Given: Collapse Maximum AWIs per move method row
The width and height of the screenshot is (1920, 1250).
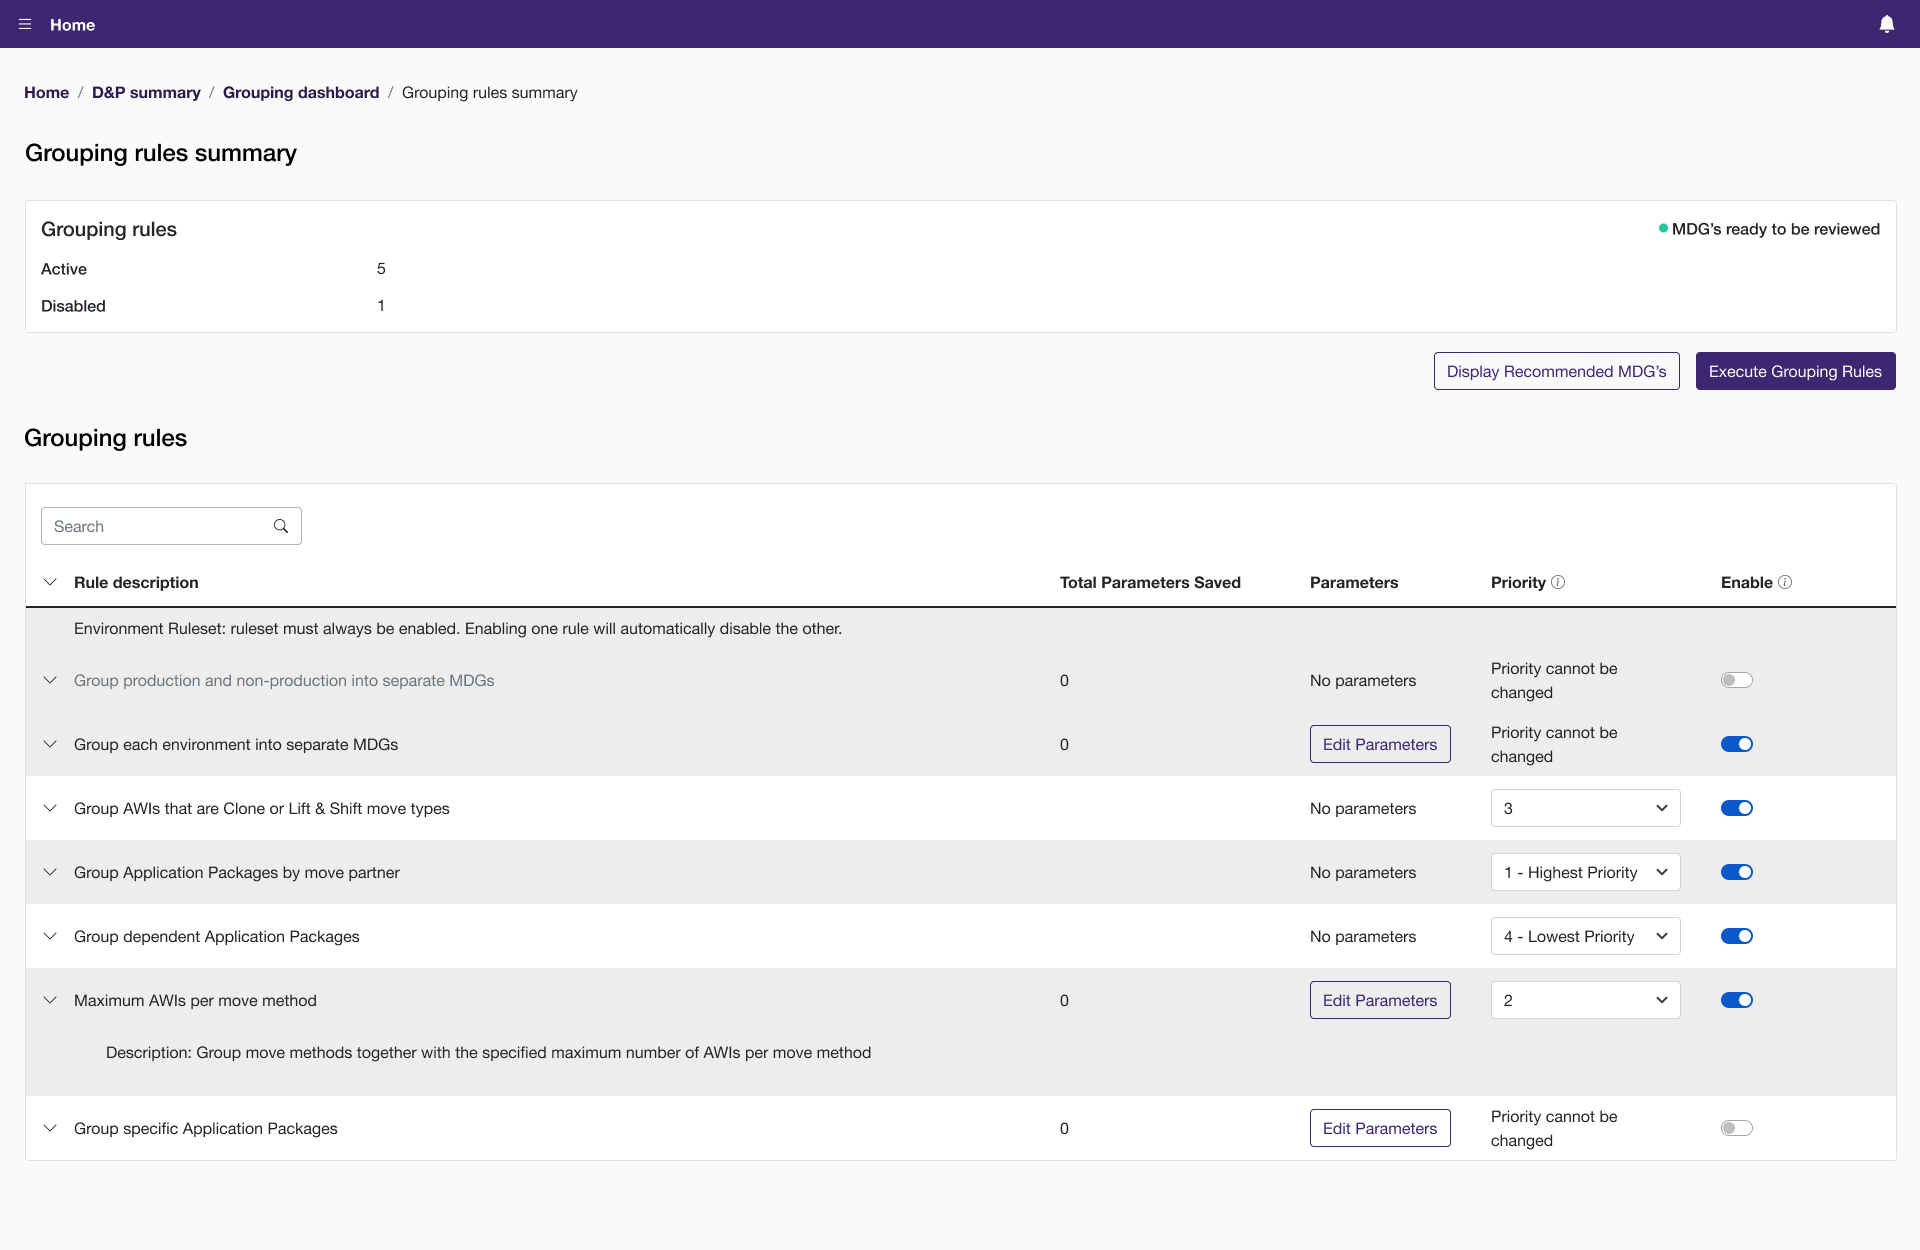Looking at the screenshot, I should [50, 1000].
